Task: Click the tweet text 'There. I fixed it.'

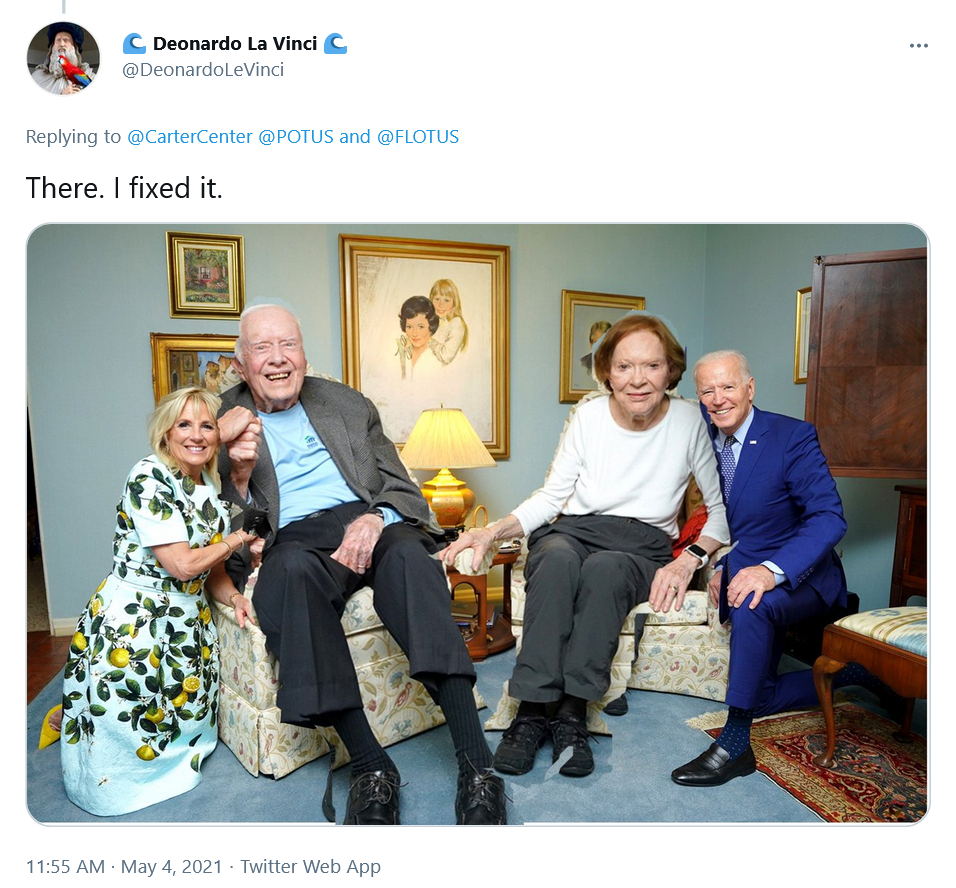Action: (x=124, y=187)
